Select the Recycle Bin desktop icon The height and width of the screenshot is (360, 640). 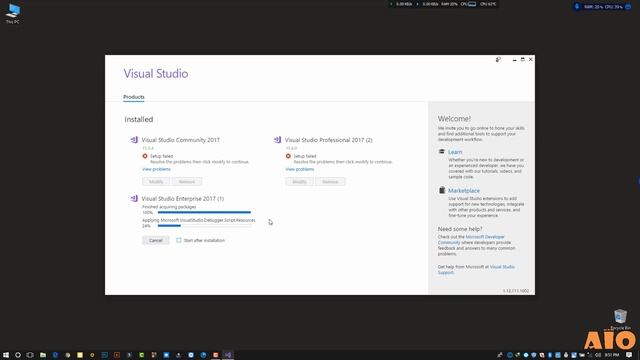click(x=620, y=319)
